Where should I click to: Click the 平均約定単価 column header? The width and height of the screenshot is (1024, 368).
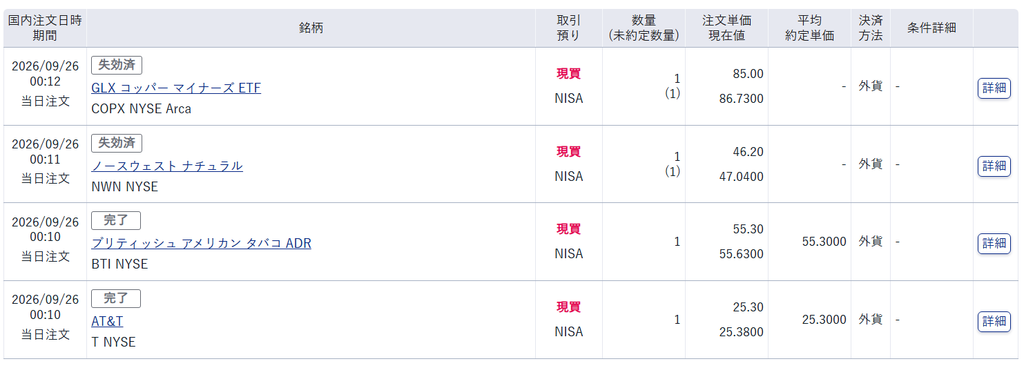point(810,28)
